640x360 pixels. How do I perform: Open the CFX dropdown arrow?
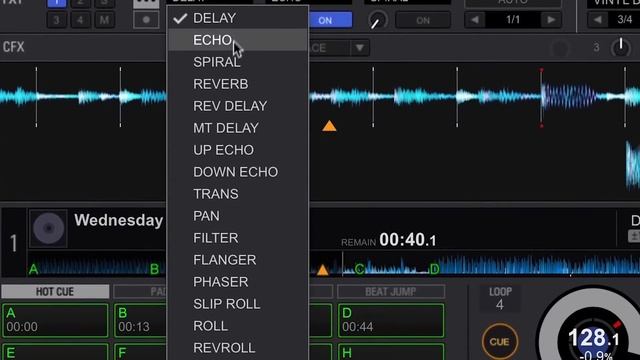tap(360, 48)
